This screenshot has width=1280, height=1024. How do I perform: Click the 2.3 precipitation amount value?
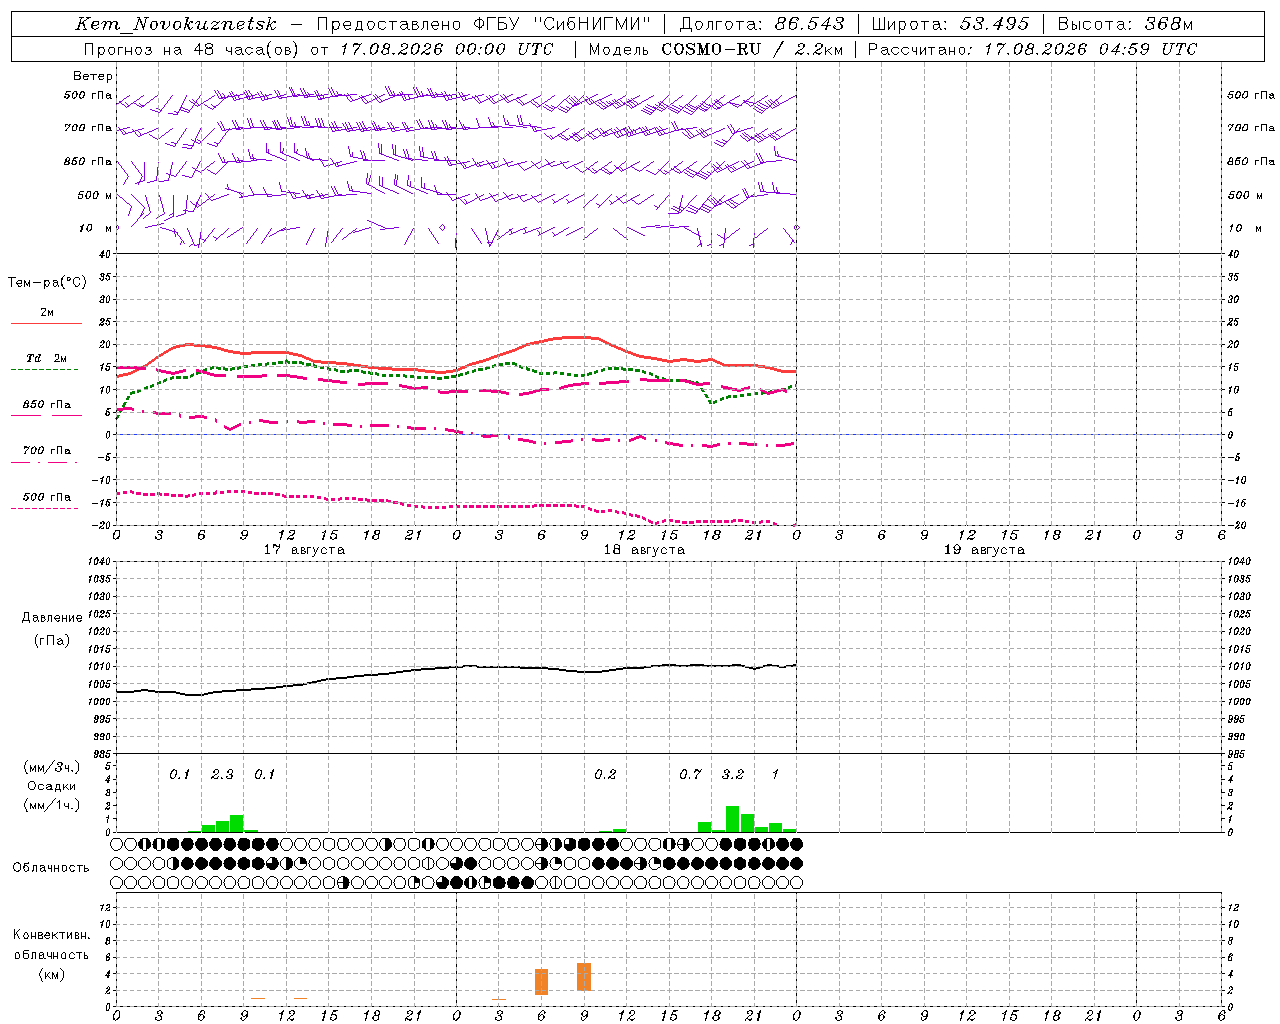(222, 774)
